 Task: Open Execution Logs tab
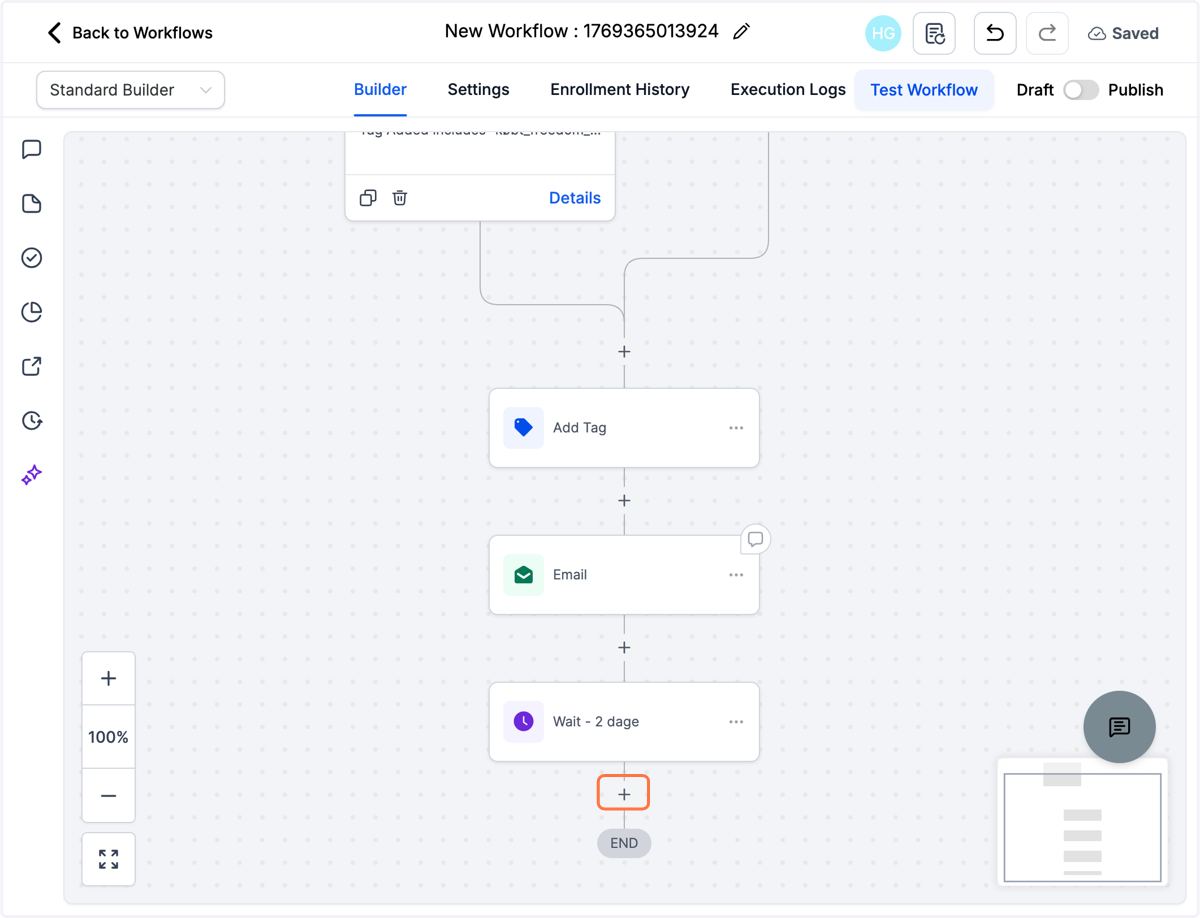[x=788, y=90]
